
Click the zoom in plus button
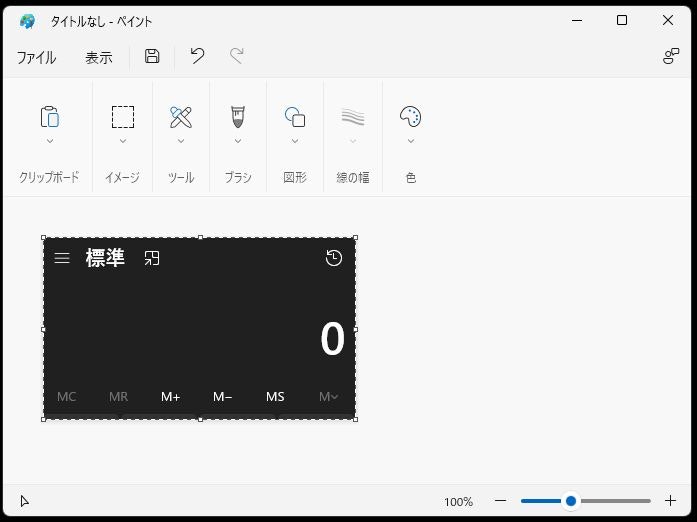point(670,501)
